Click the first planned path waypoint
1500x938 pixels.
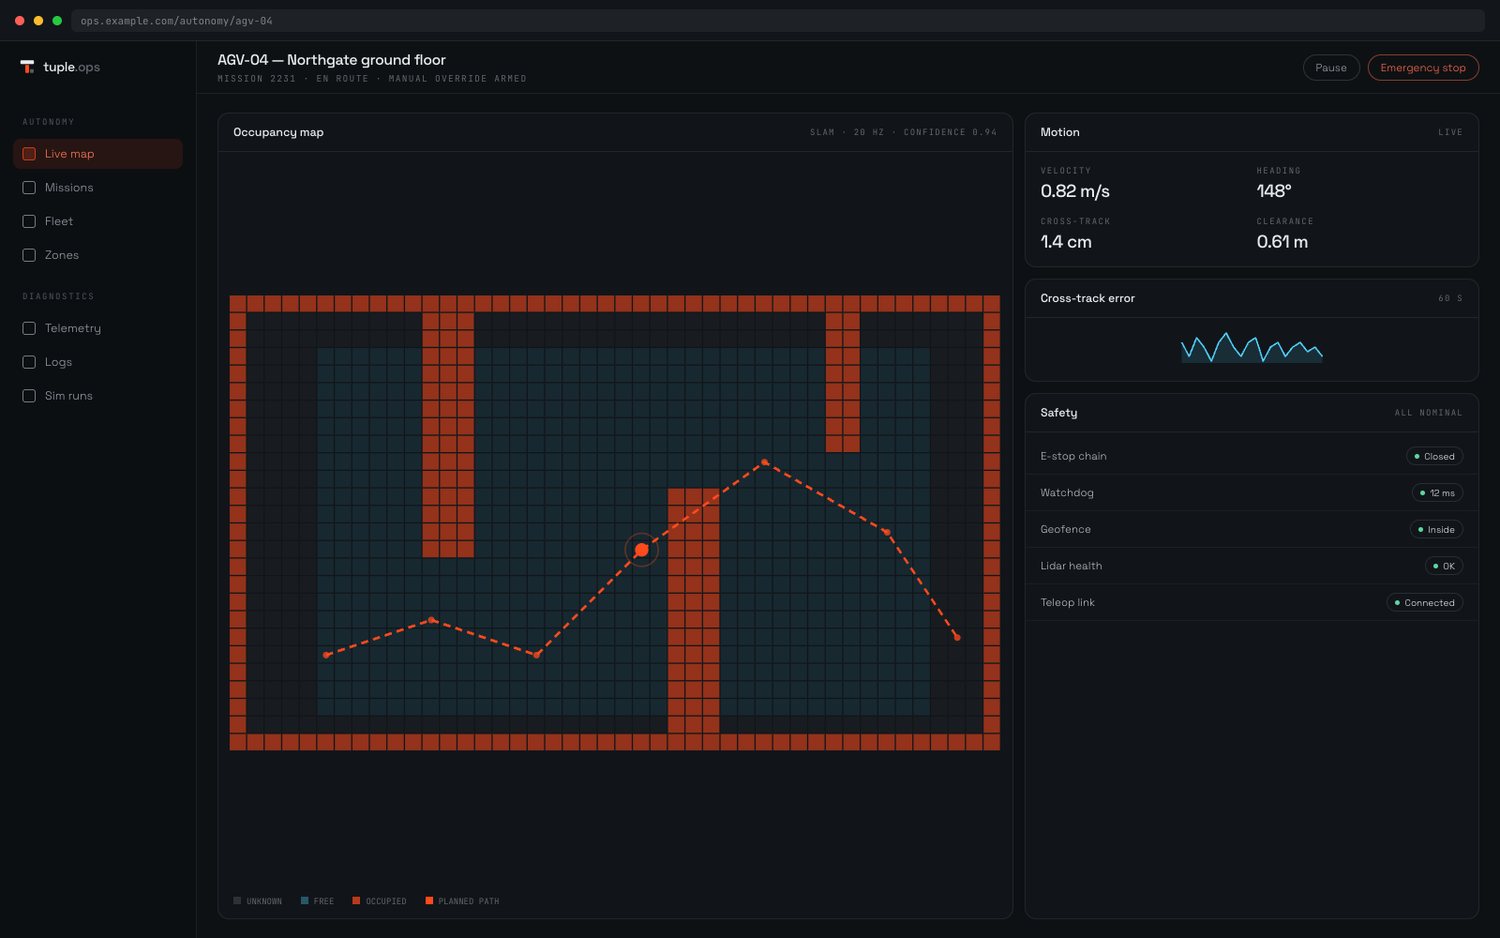(327, 655)
